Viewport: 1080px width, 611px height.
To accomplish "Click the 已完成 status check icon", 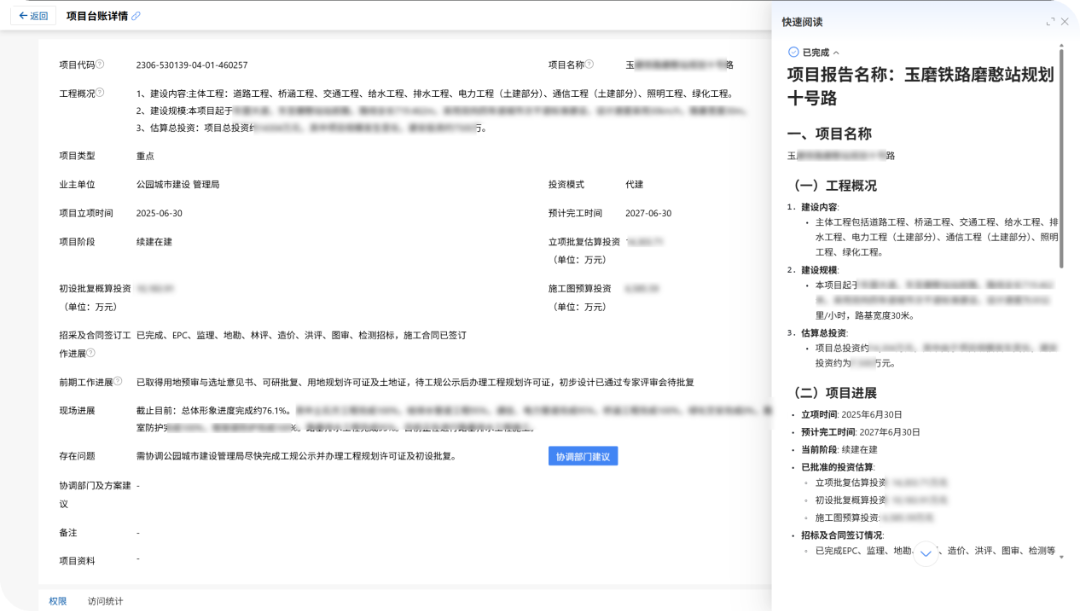I will (793, 52).
